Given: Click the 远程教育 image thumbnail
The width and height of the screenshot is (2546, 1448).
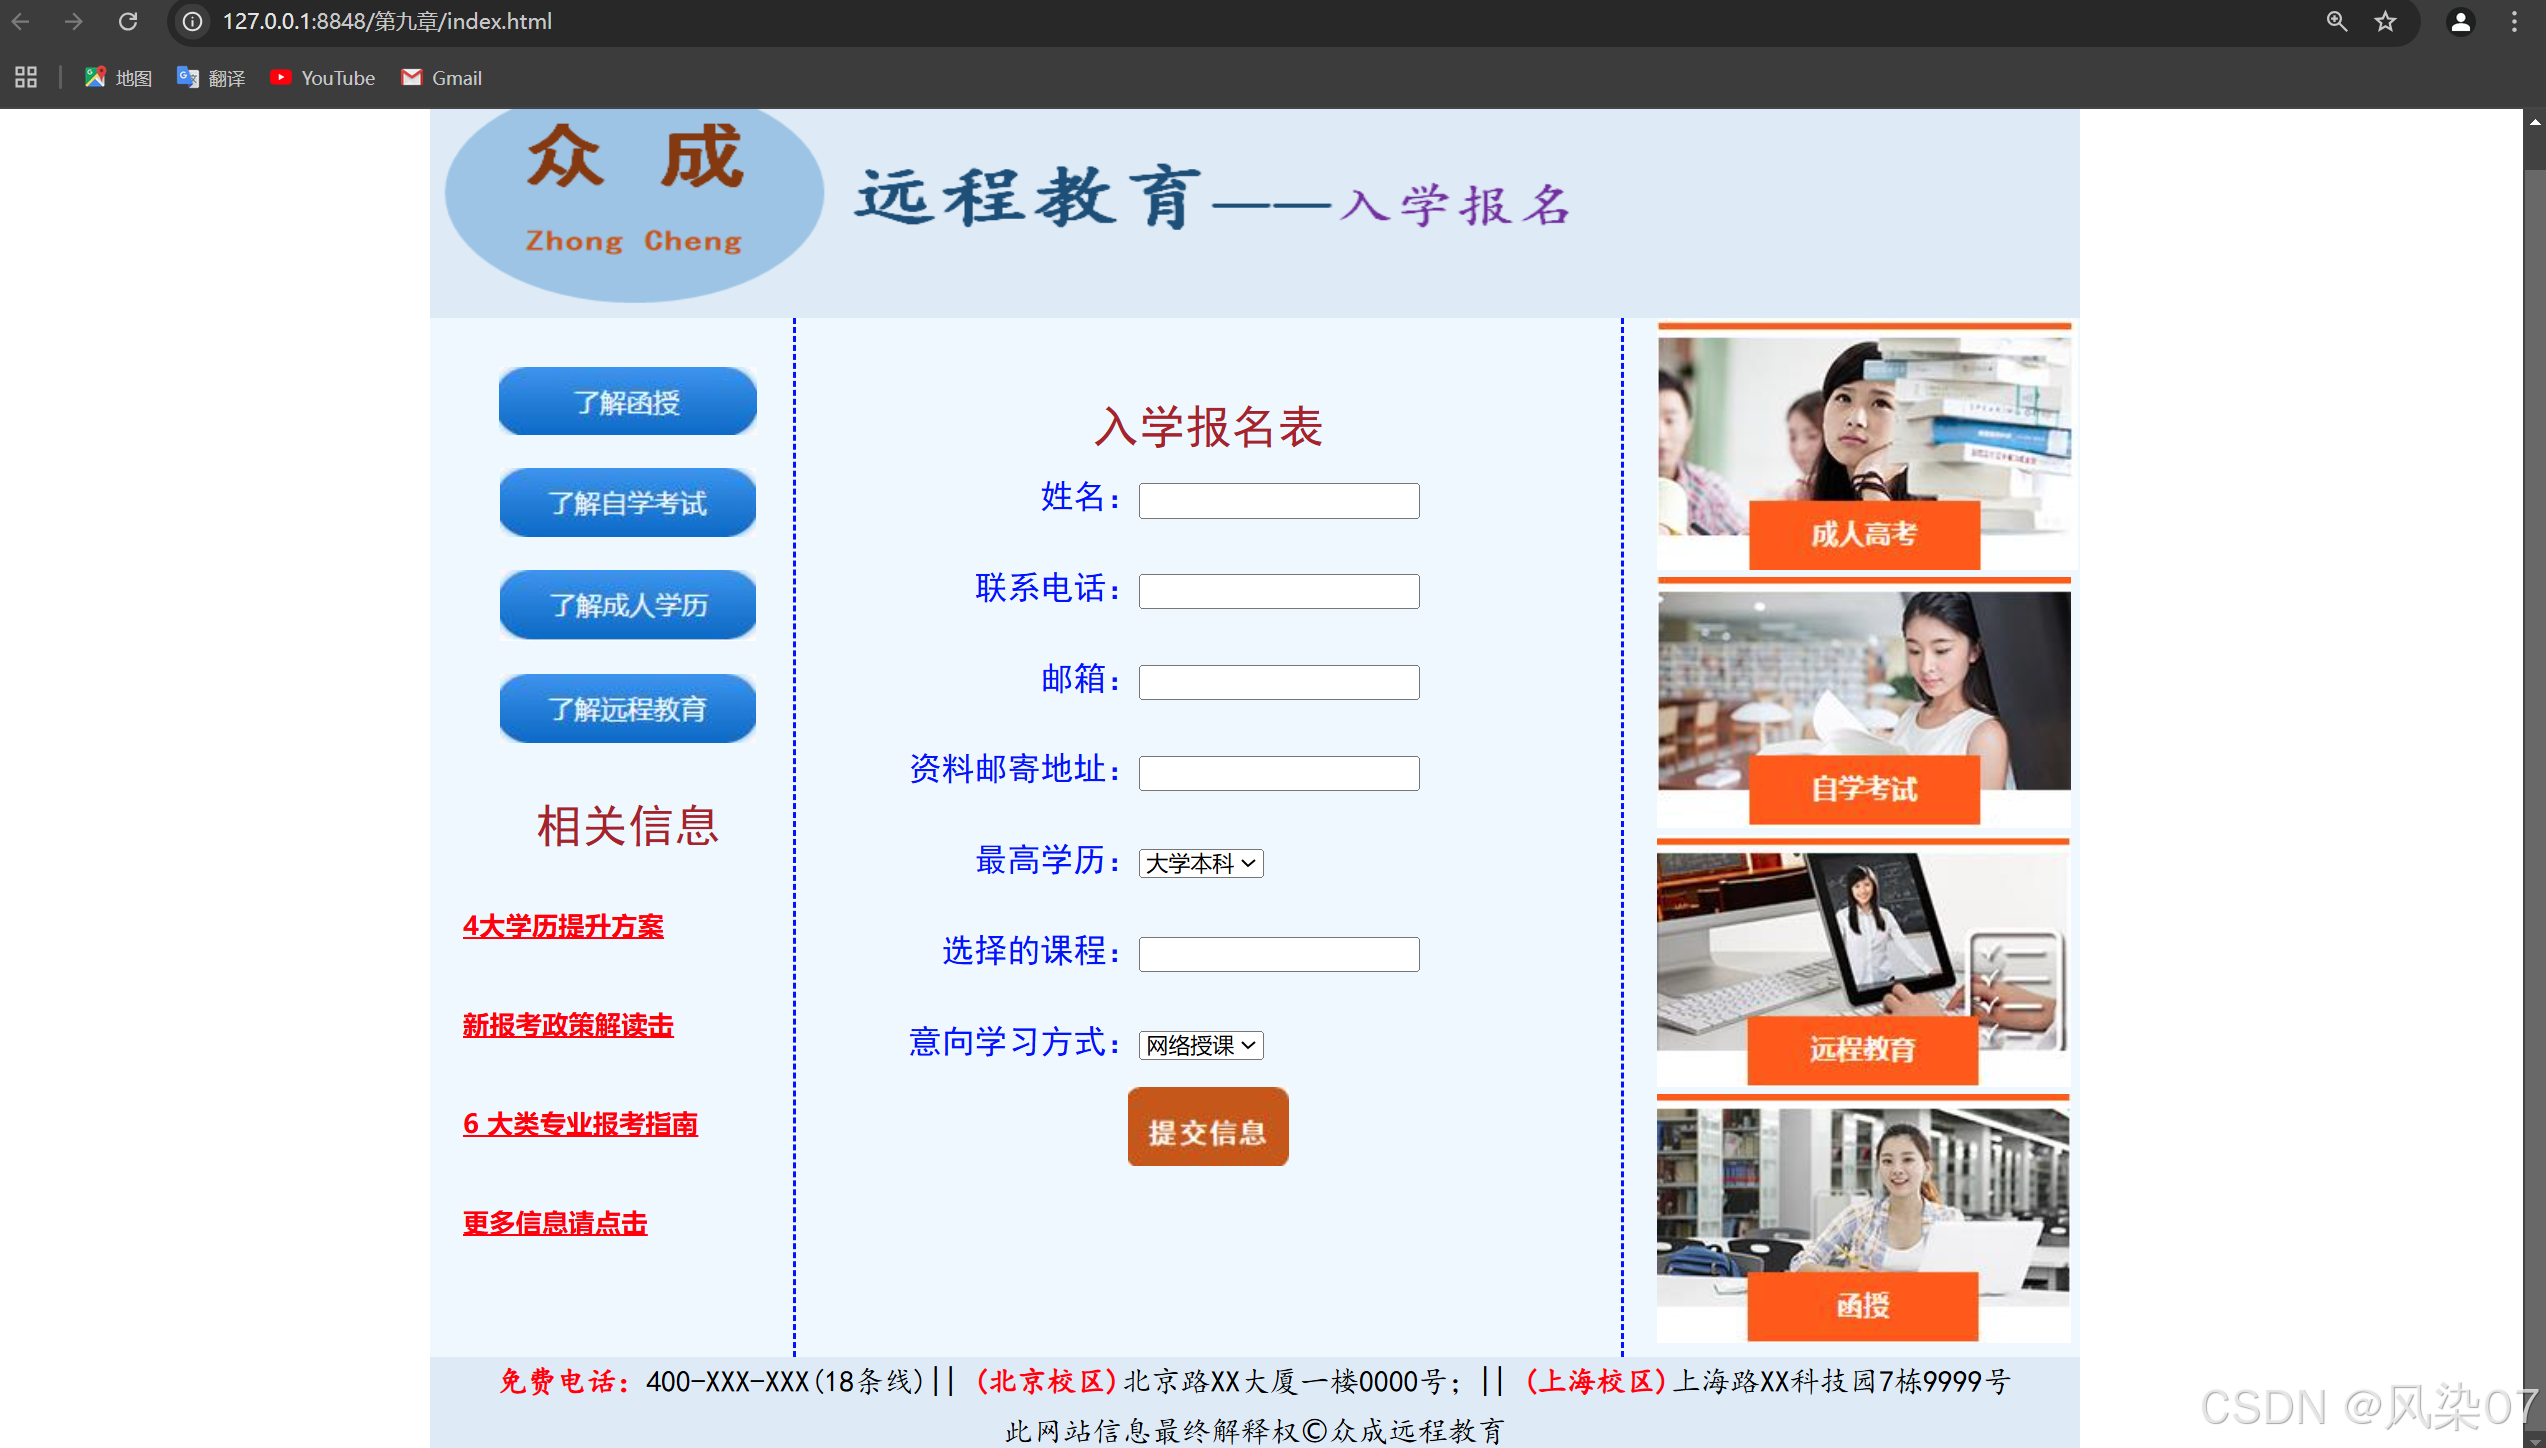Looking at the screenshot, I should pos(1863,963).
